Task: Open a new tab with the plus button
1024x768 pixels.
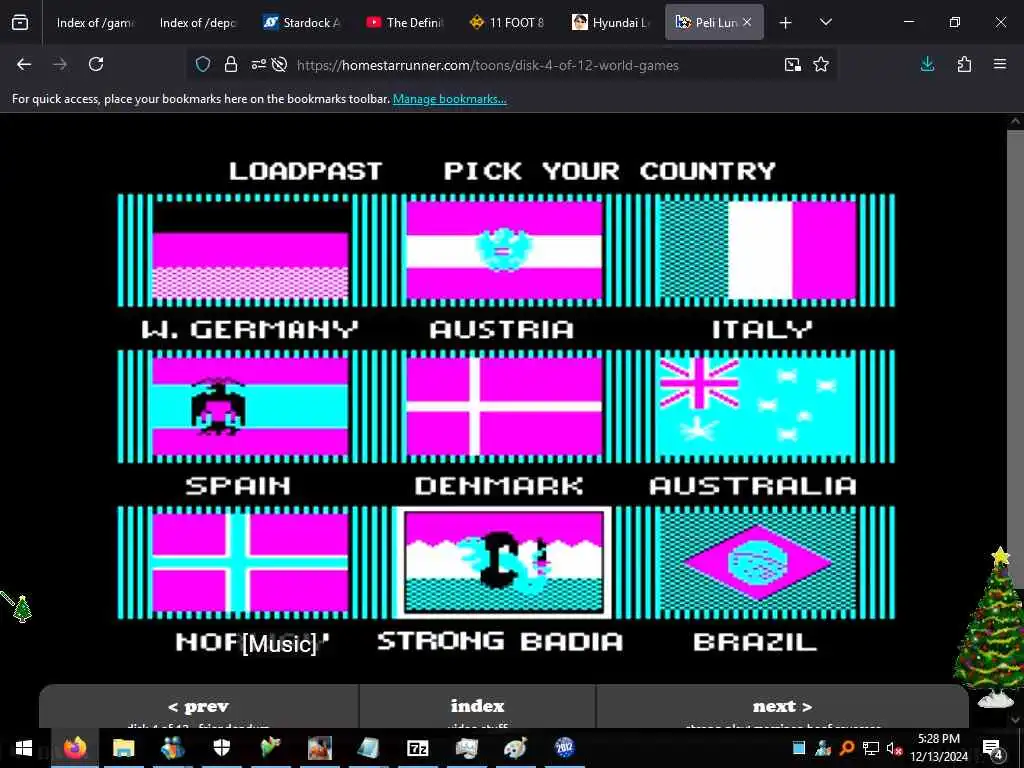Action: pyautogui.click(x=786, y=23)
